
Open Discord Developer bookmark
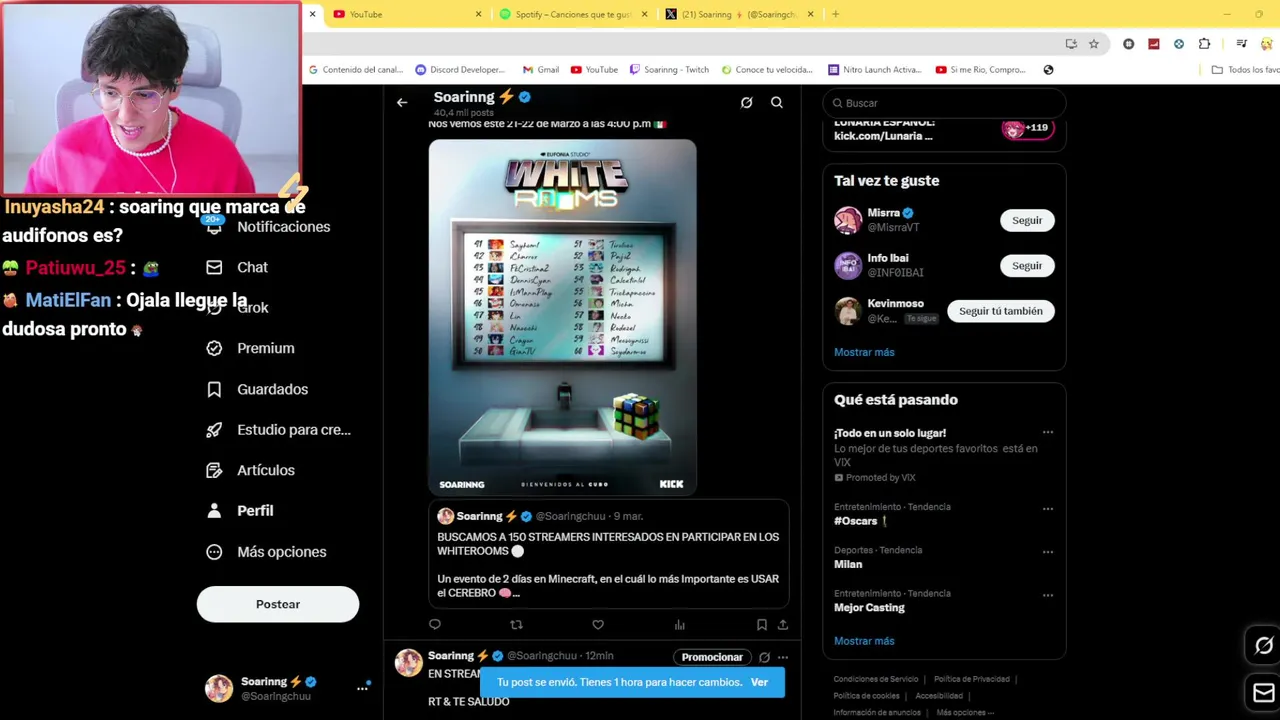click(x=460, y=70)
